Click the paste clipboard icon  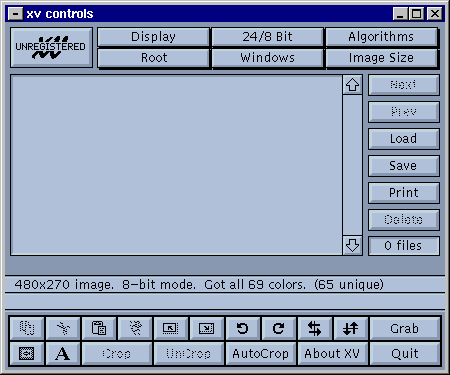[x=99, y=328]
